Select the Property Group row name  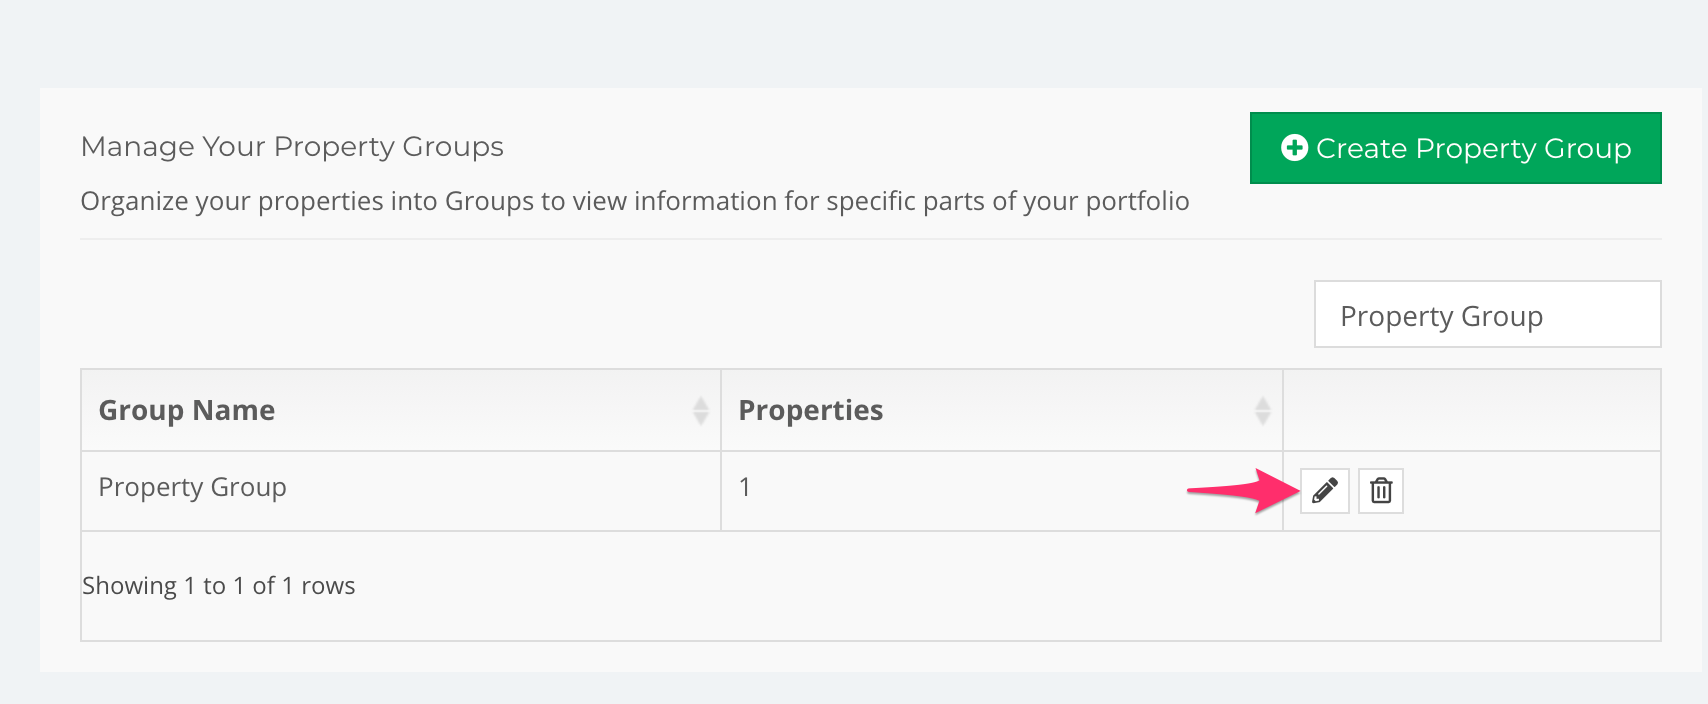192,487
